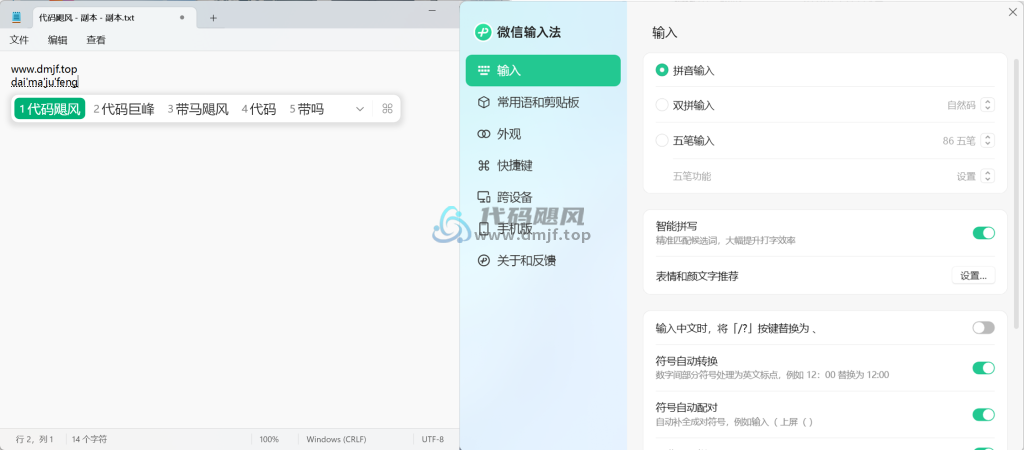1024x450 pixels.
Task: Select 五笔输入 radio button
Action: (x=662, y=140)
